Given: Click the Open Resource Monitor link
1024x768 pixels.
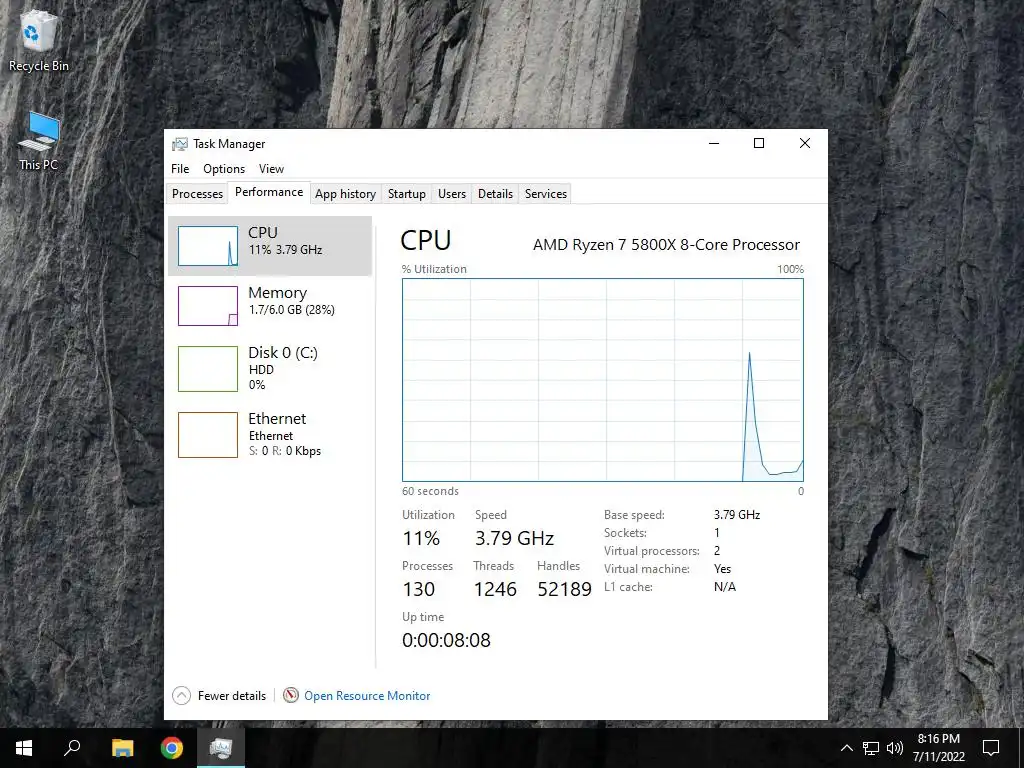Looking at the screenshot, I should click(367, 696).
